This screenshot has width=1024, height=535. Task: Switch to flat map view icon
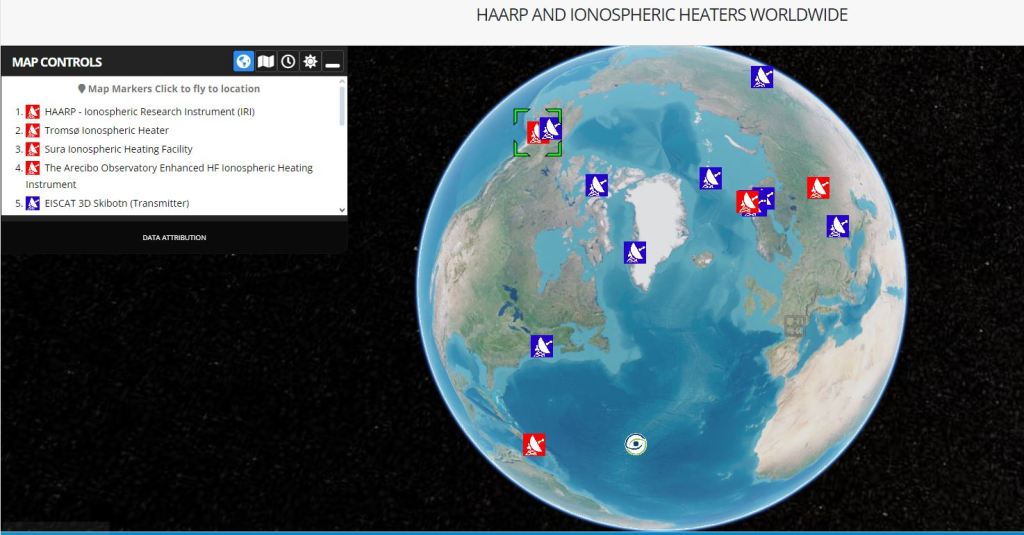pyautogui.click(x=266, y=62)
